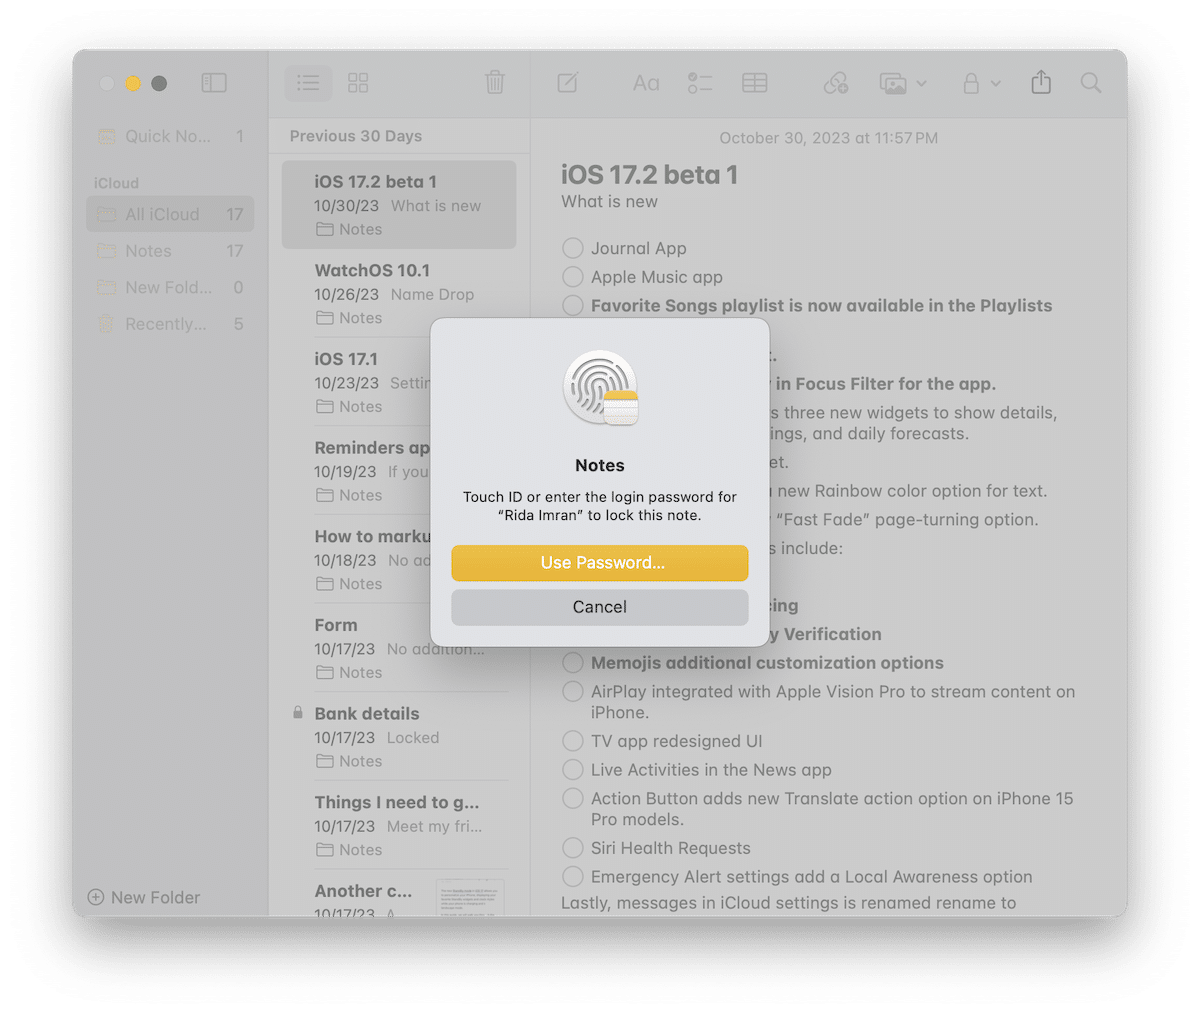Viewport: 1200px width, 1013px height.
Task: Expand the media insert dropdown
Action: (903, 83)
